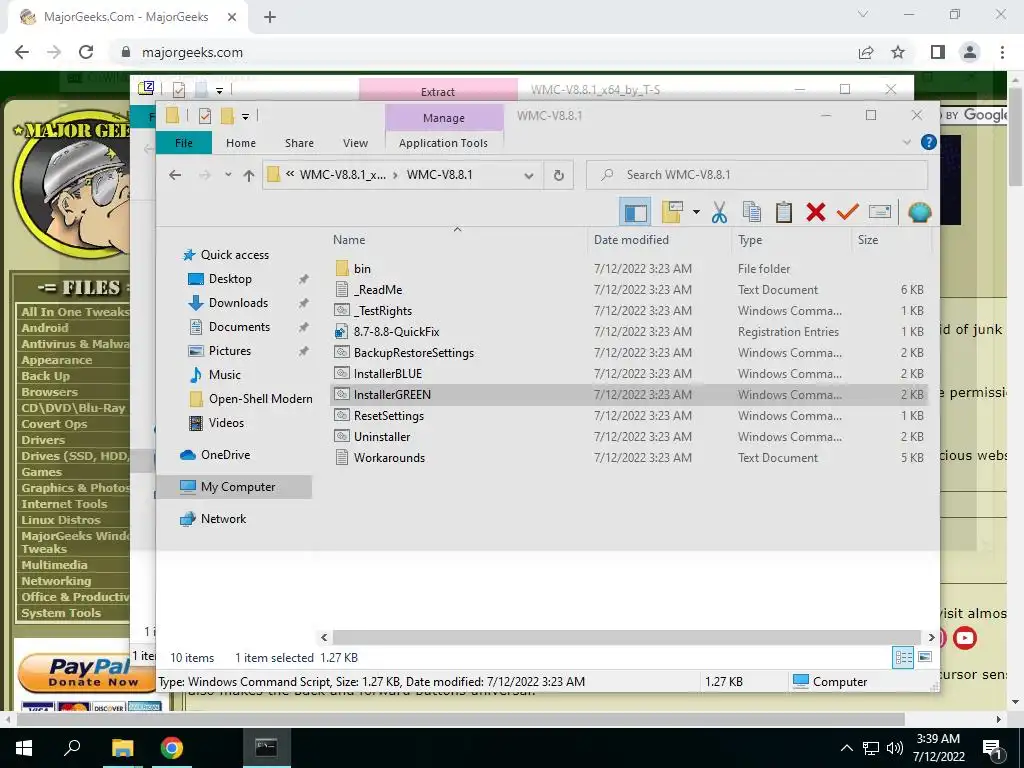Expand the recent locations dropdown chevron
The width and height of the screenshot is (1024, 768).
coord(227,175)
